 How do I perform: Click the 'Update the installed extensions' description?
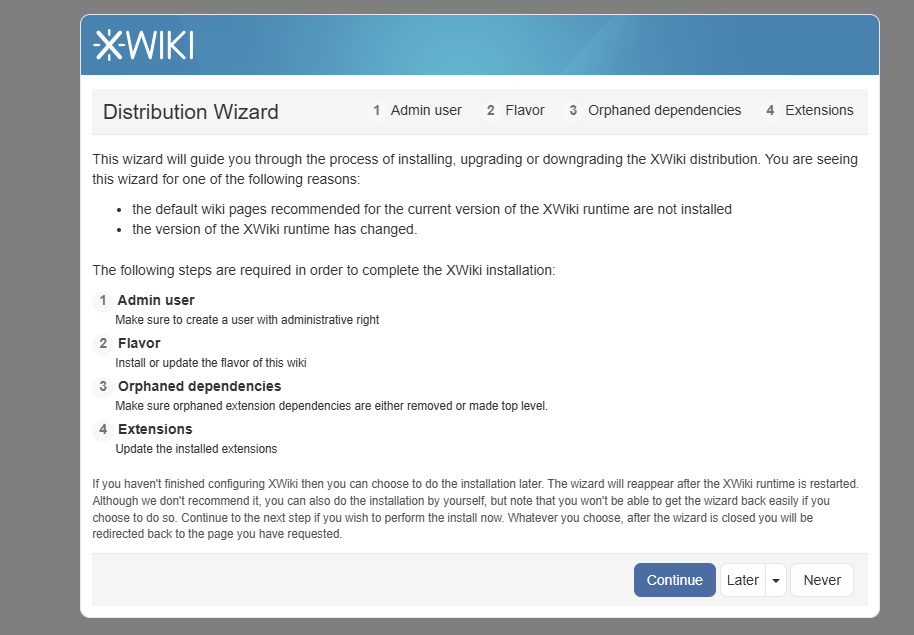click(x=196, y=449)
